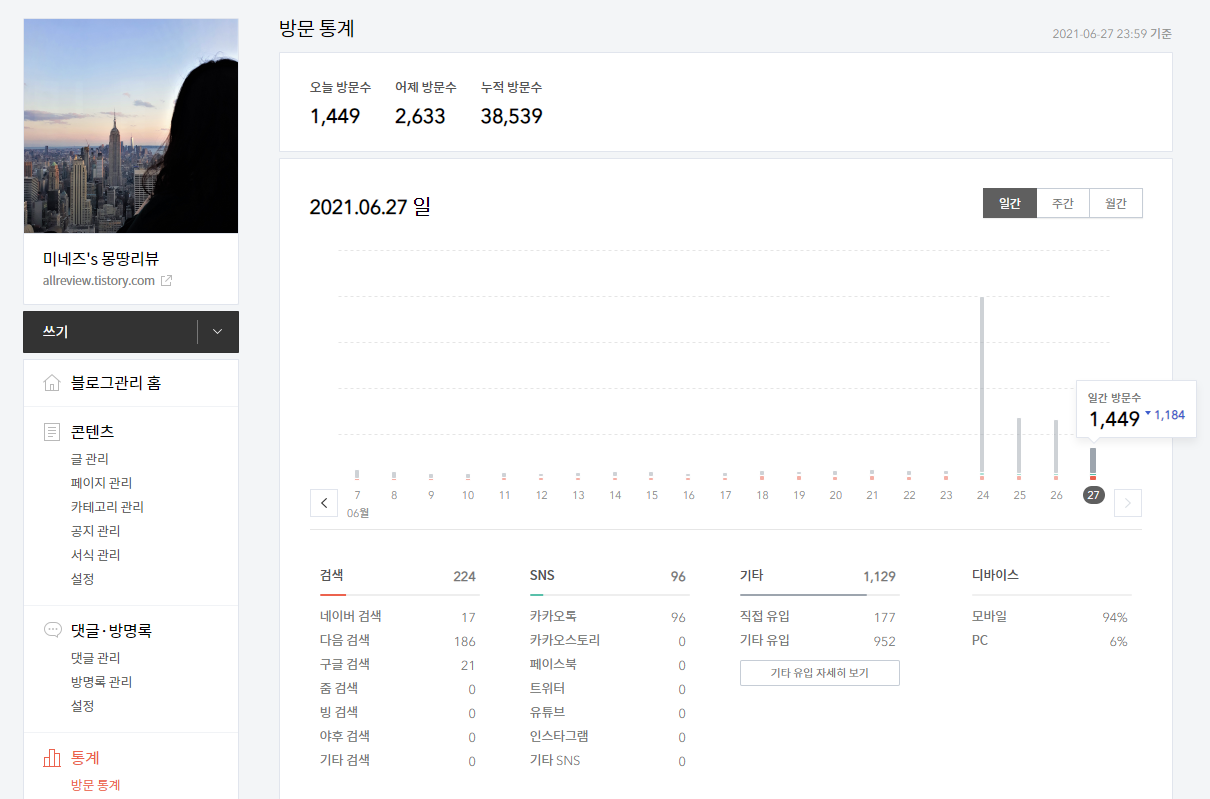Screen dimensions: 1210x799
Task: Open 서식 관리 in the sidebar
Action: 95,555
